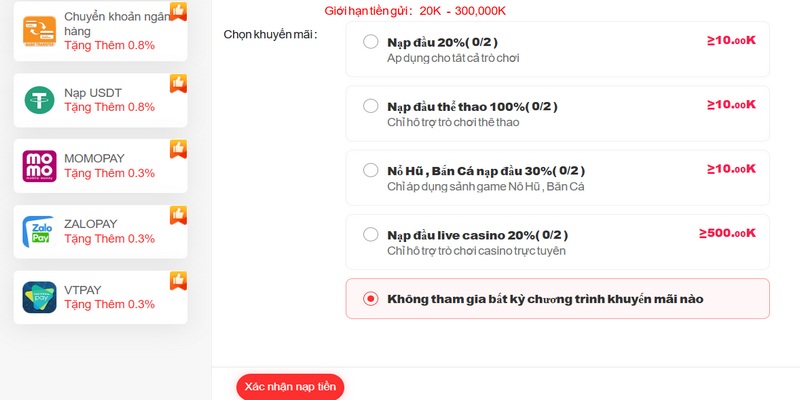Select Nạp đầu thể thao 100% radio
Viewport: 800px width, 400px height.
(x=371, y=106)
